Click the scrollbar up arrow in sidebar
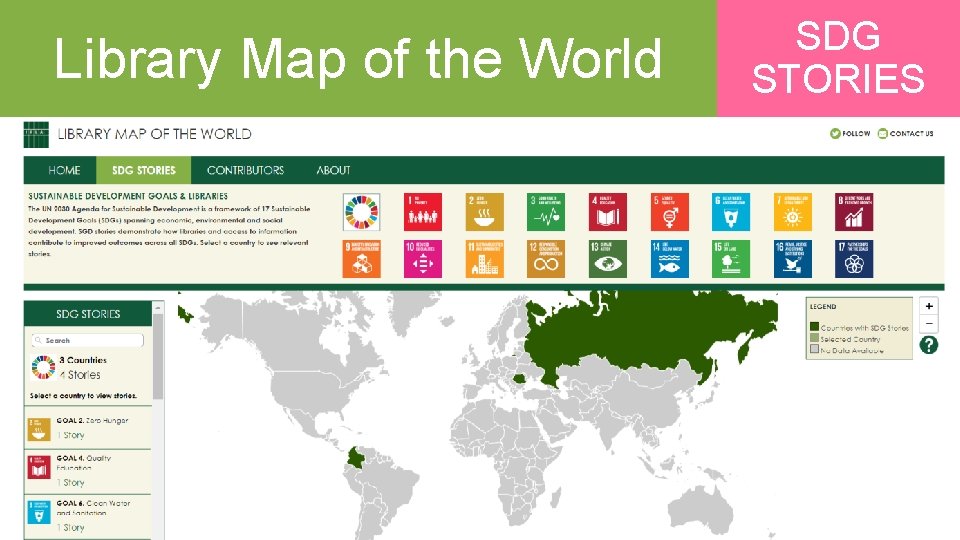This screenshot has width=960, height=540. pos(158,307)
